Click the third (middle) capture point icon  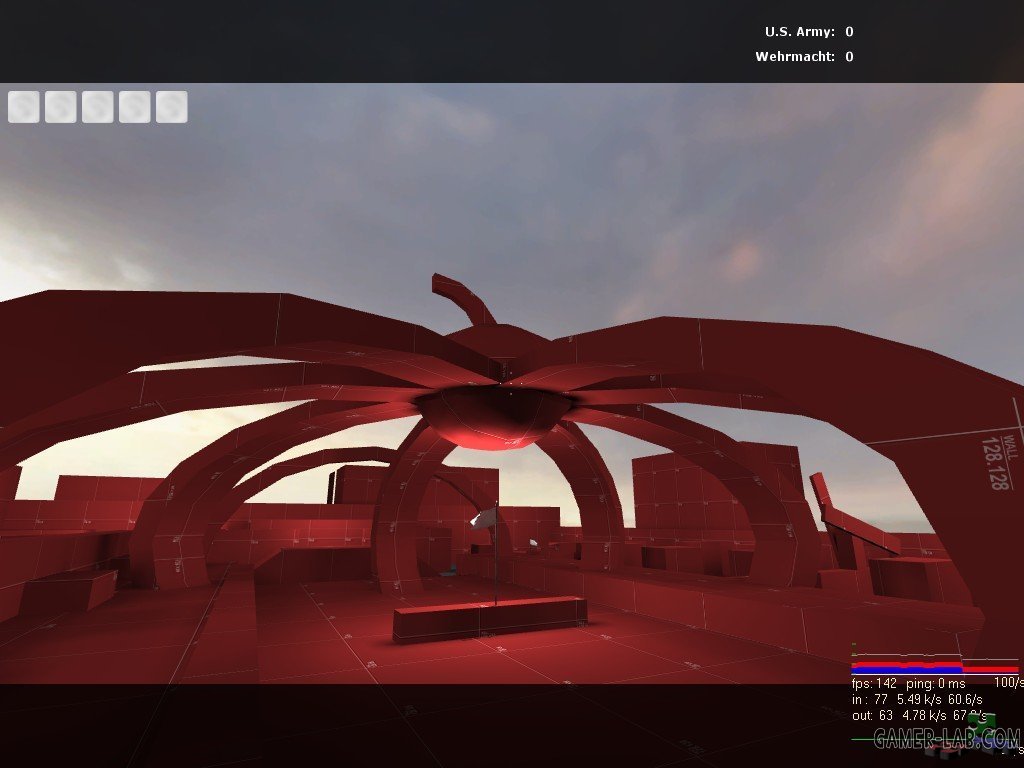(x=98, y=107)
